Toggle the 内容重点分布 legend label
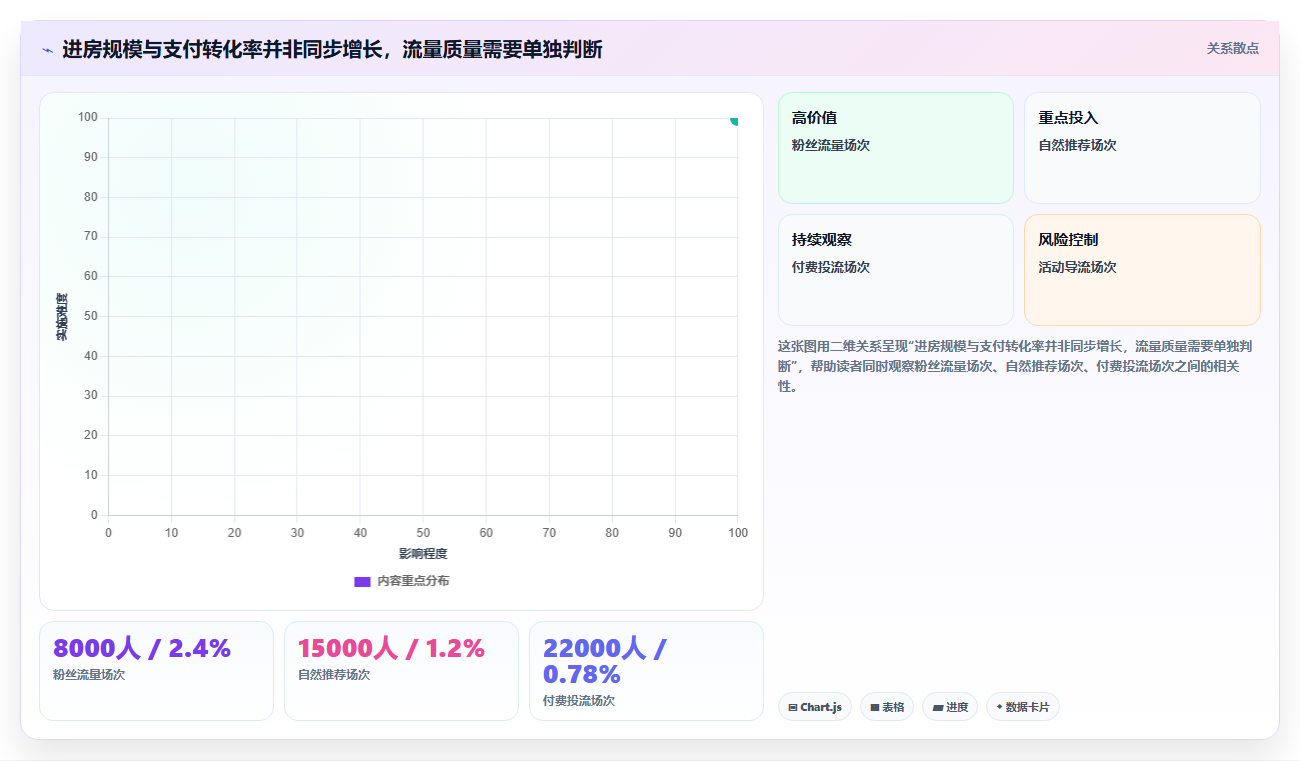This screenshot has width=1300, height=761. 413,581
